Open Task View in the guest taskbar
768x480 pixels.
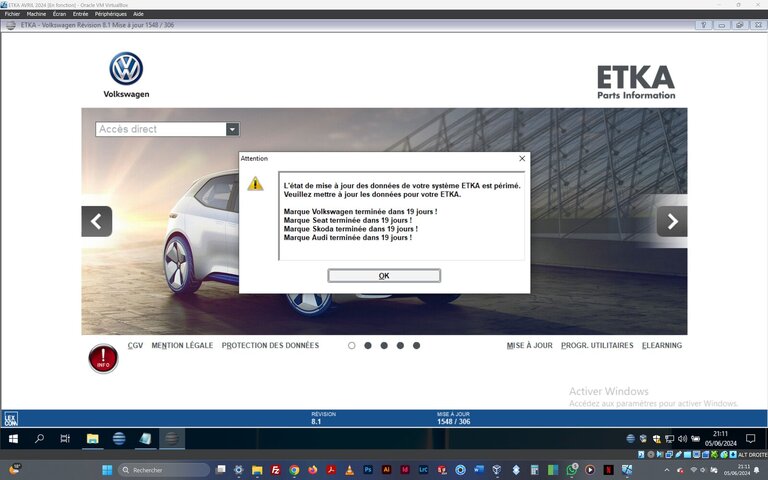[x=65, y=438]
